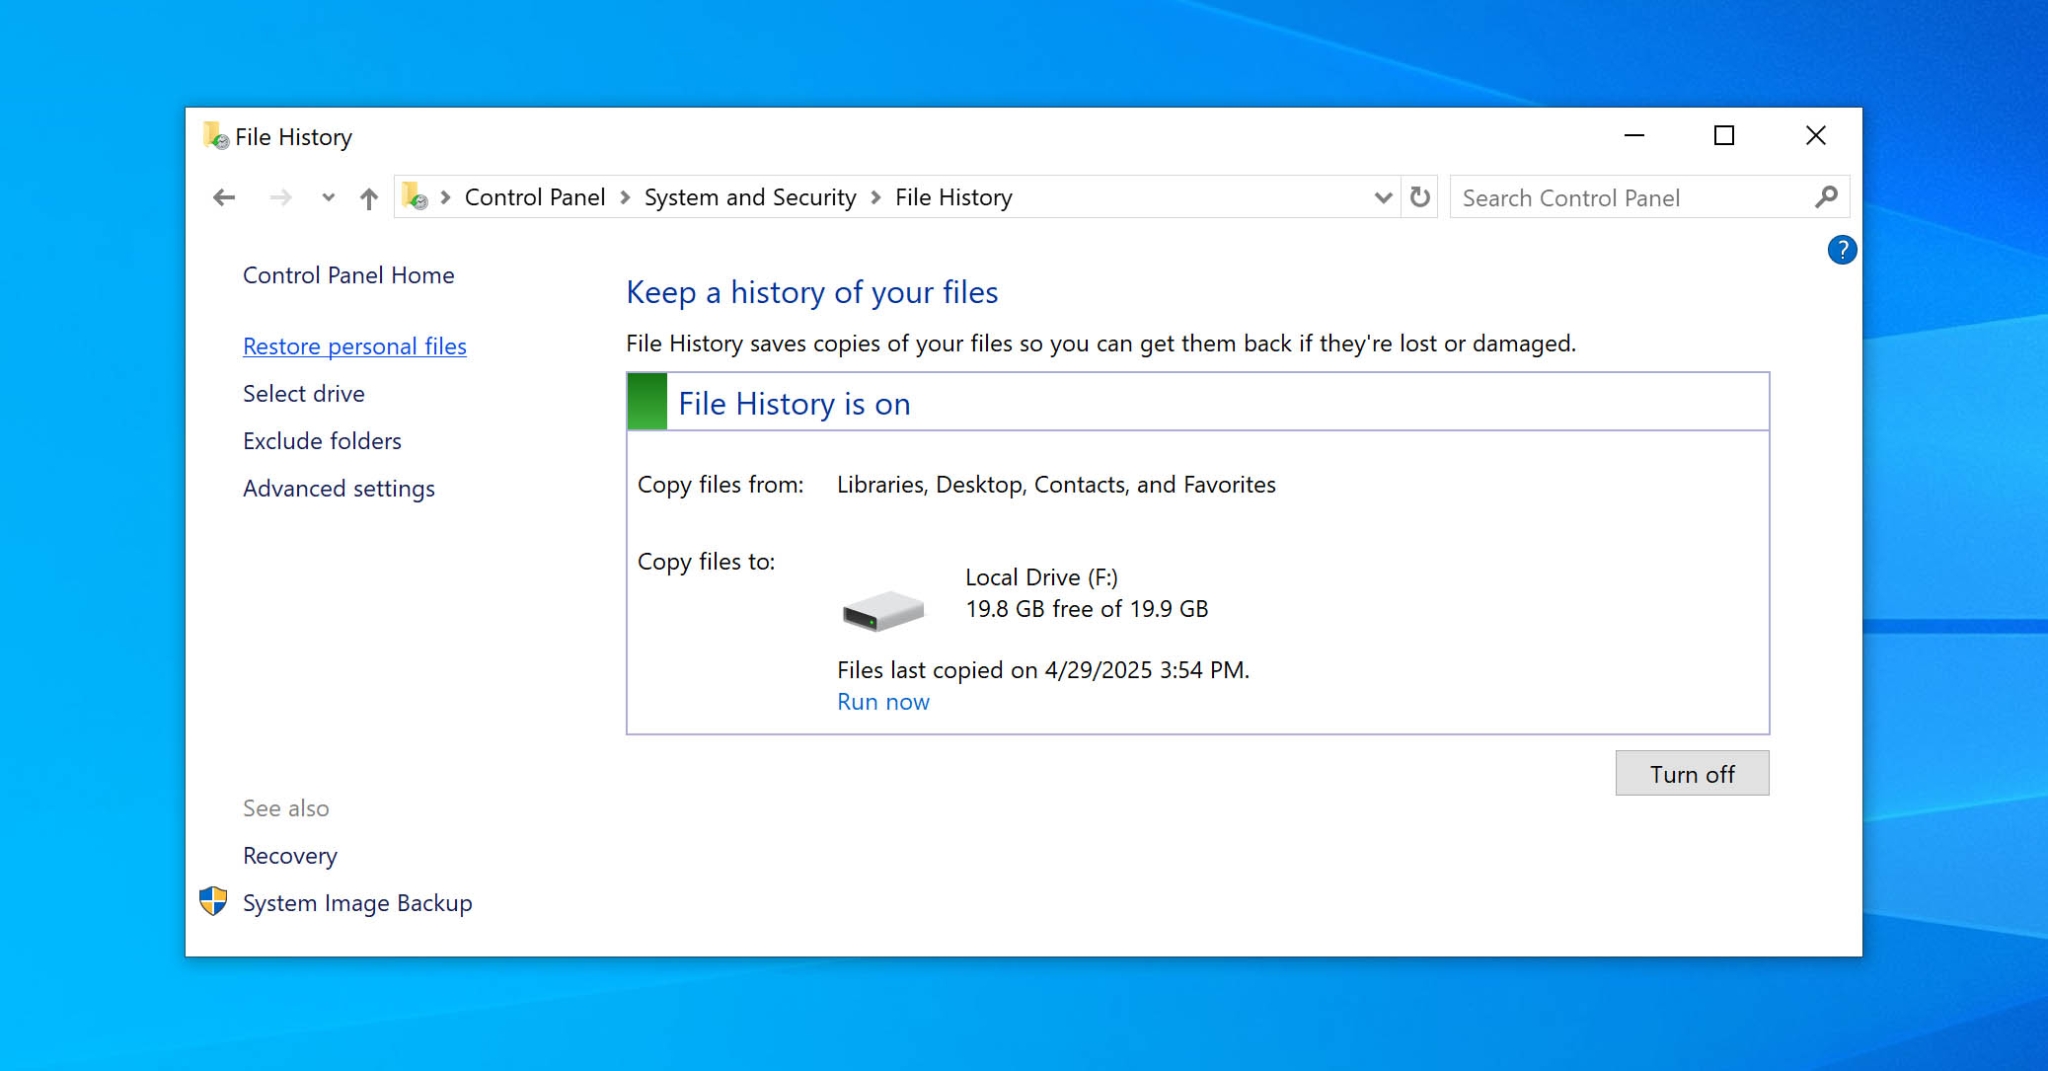The image size is (2048, 1071).
Task: Open Advanced settings
Action: click(339, 488)
